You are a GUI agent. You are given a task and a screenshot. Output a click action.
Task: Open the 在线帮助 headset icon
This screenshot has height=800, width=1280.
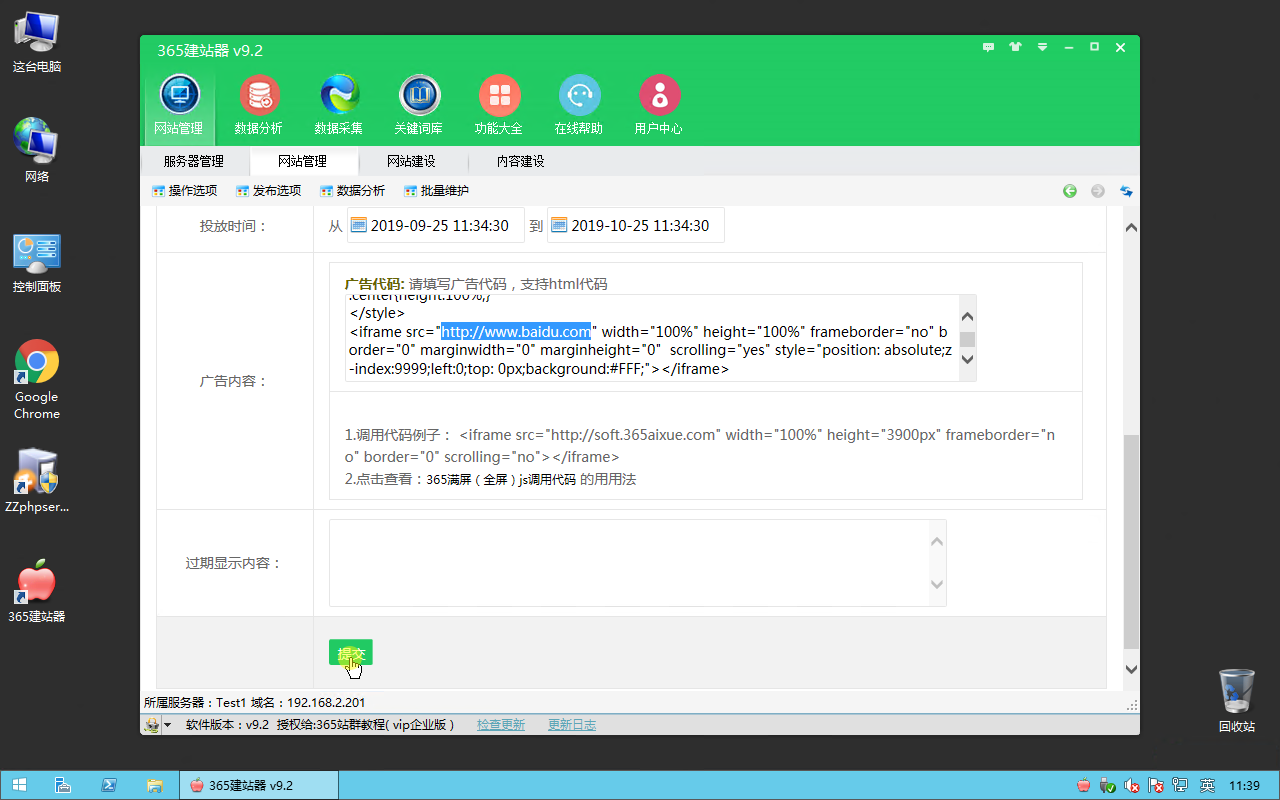pyautogui.click(x=579, y=105)
